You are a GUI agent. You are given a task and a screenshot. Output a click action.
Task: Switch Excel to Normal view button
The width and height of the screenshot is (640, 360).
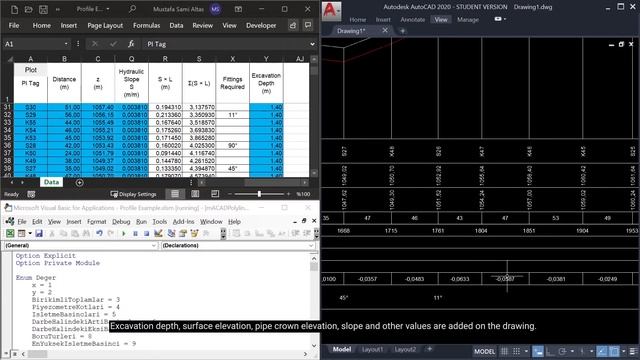pyautogui.click(x=175, y=194)
